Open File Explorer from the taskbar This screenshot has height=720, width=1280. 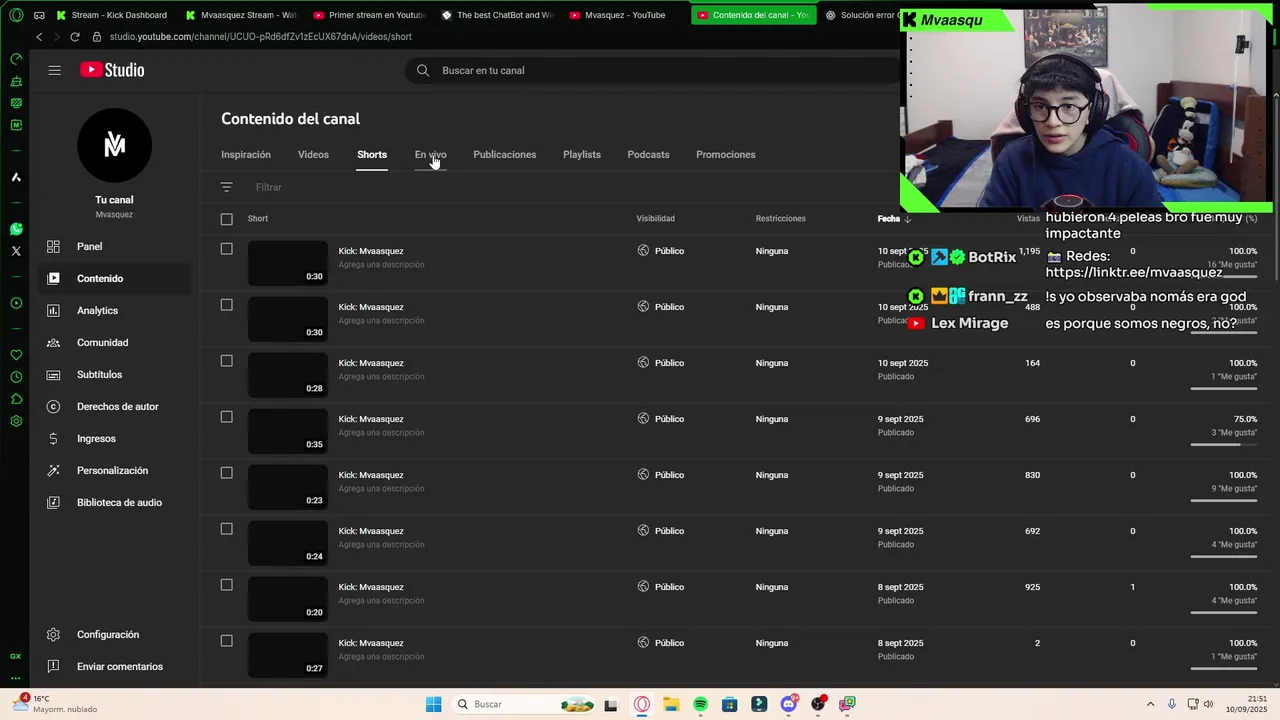point(671,704)
